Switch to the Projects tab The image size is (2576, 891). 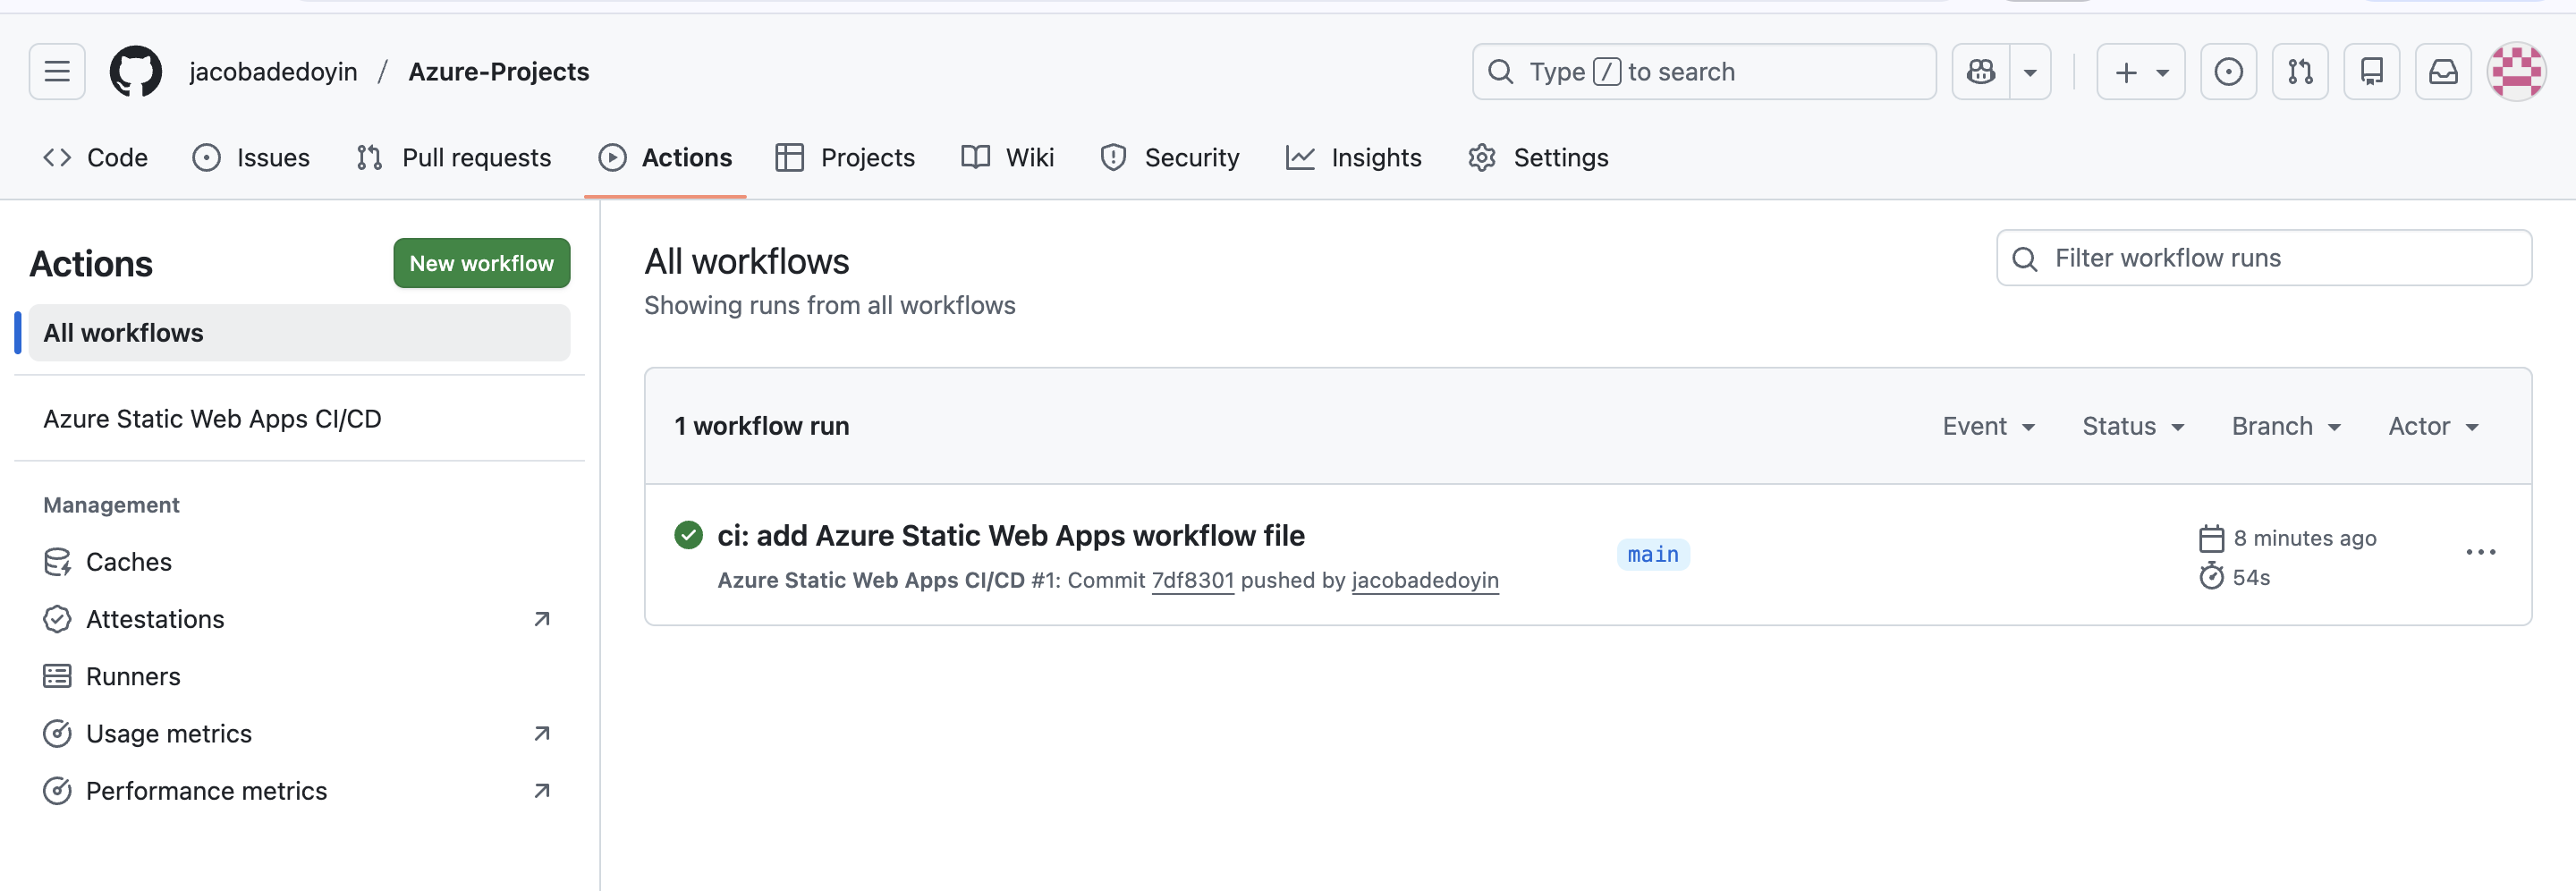tap(845, 158)
